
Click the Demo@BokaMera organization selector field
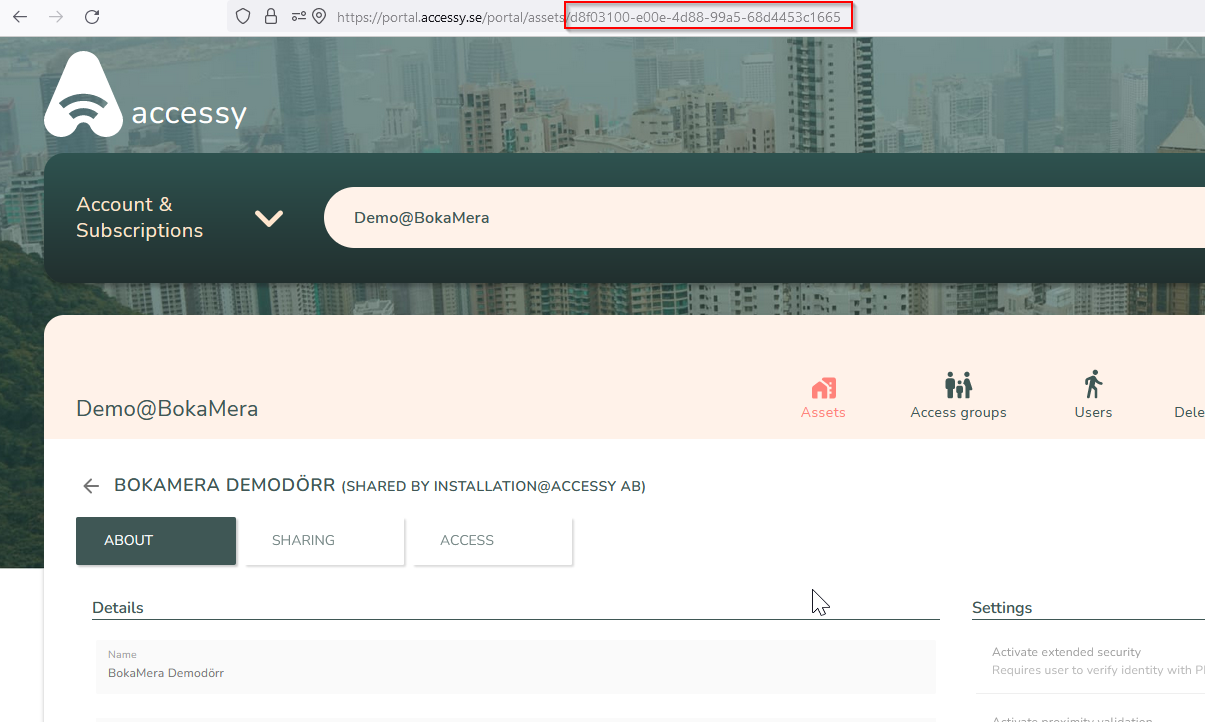pyautogui.click(x=764, y=218)
